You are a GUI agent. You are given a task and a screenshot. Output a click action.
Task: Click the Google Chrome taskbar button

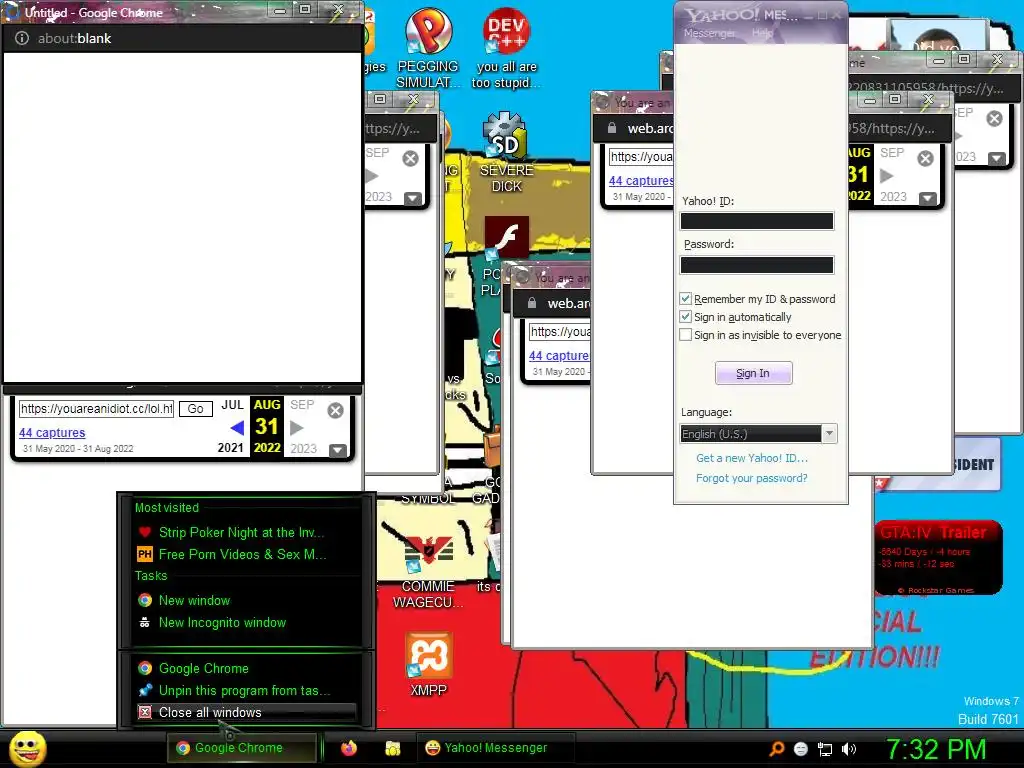pyautogui.click(x=242, y=748)
